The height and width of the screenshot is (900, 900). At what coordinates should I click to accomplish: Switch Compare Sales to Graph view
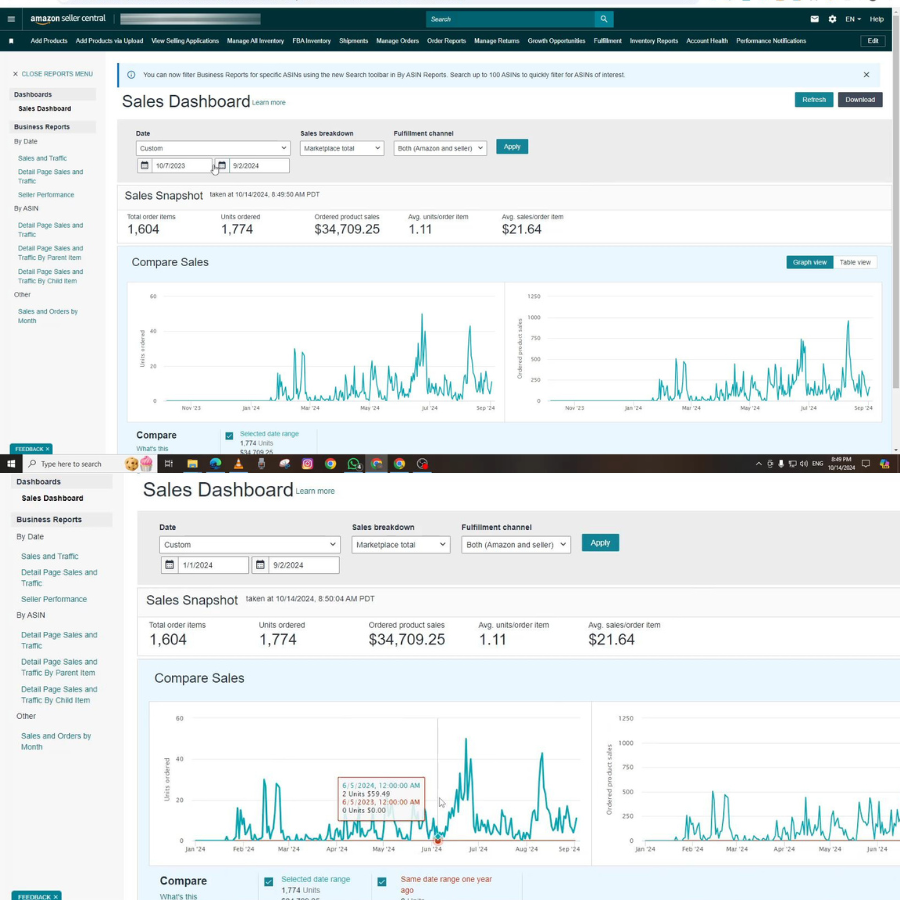pos(809,262)
